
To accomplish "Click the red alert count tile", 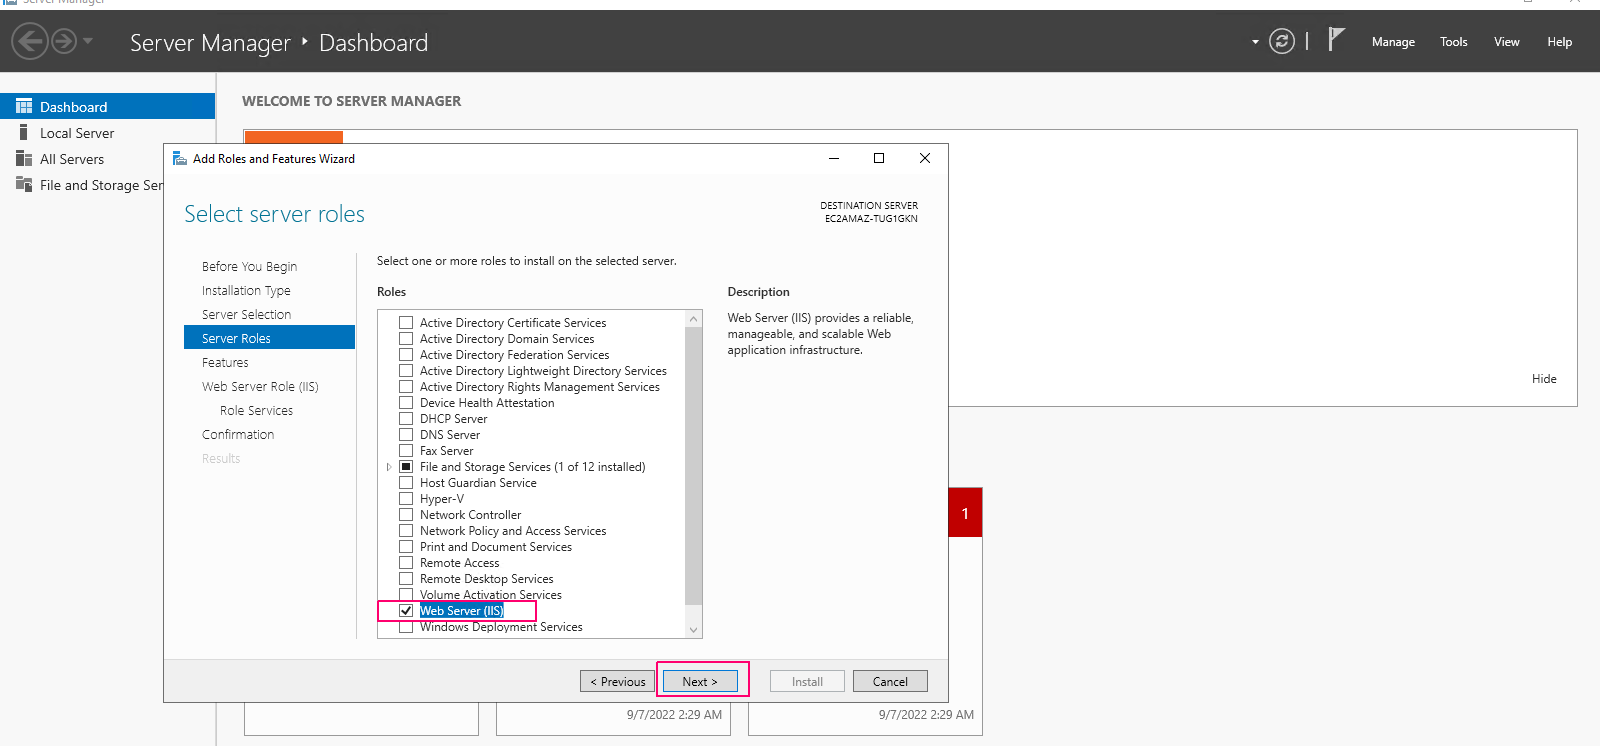I will [x=965, y=513].
